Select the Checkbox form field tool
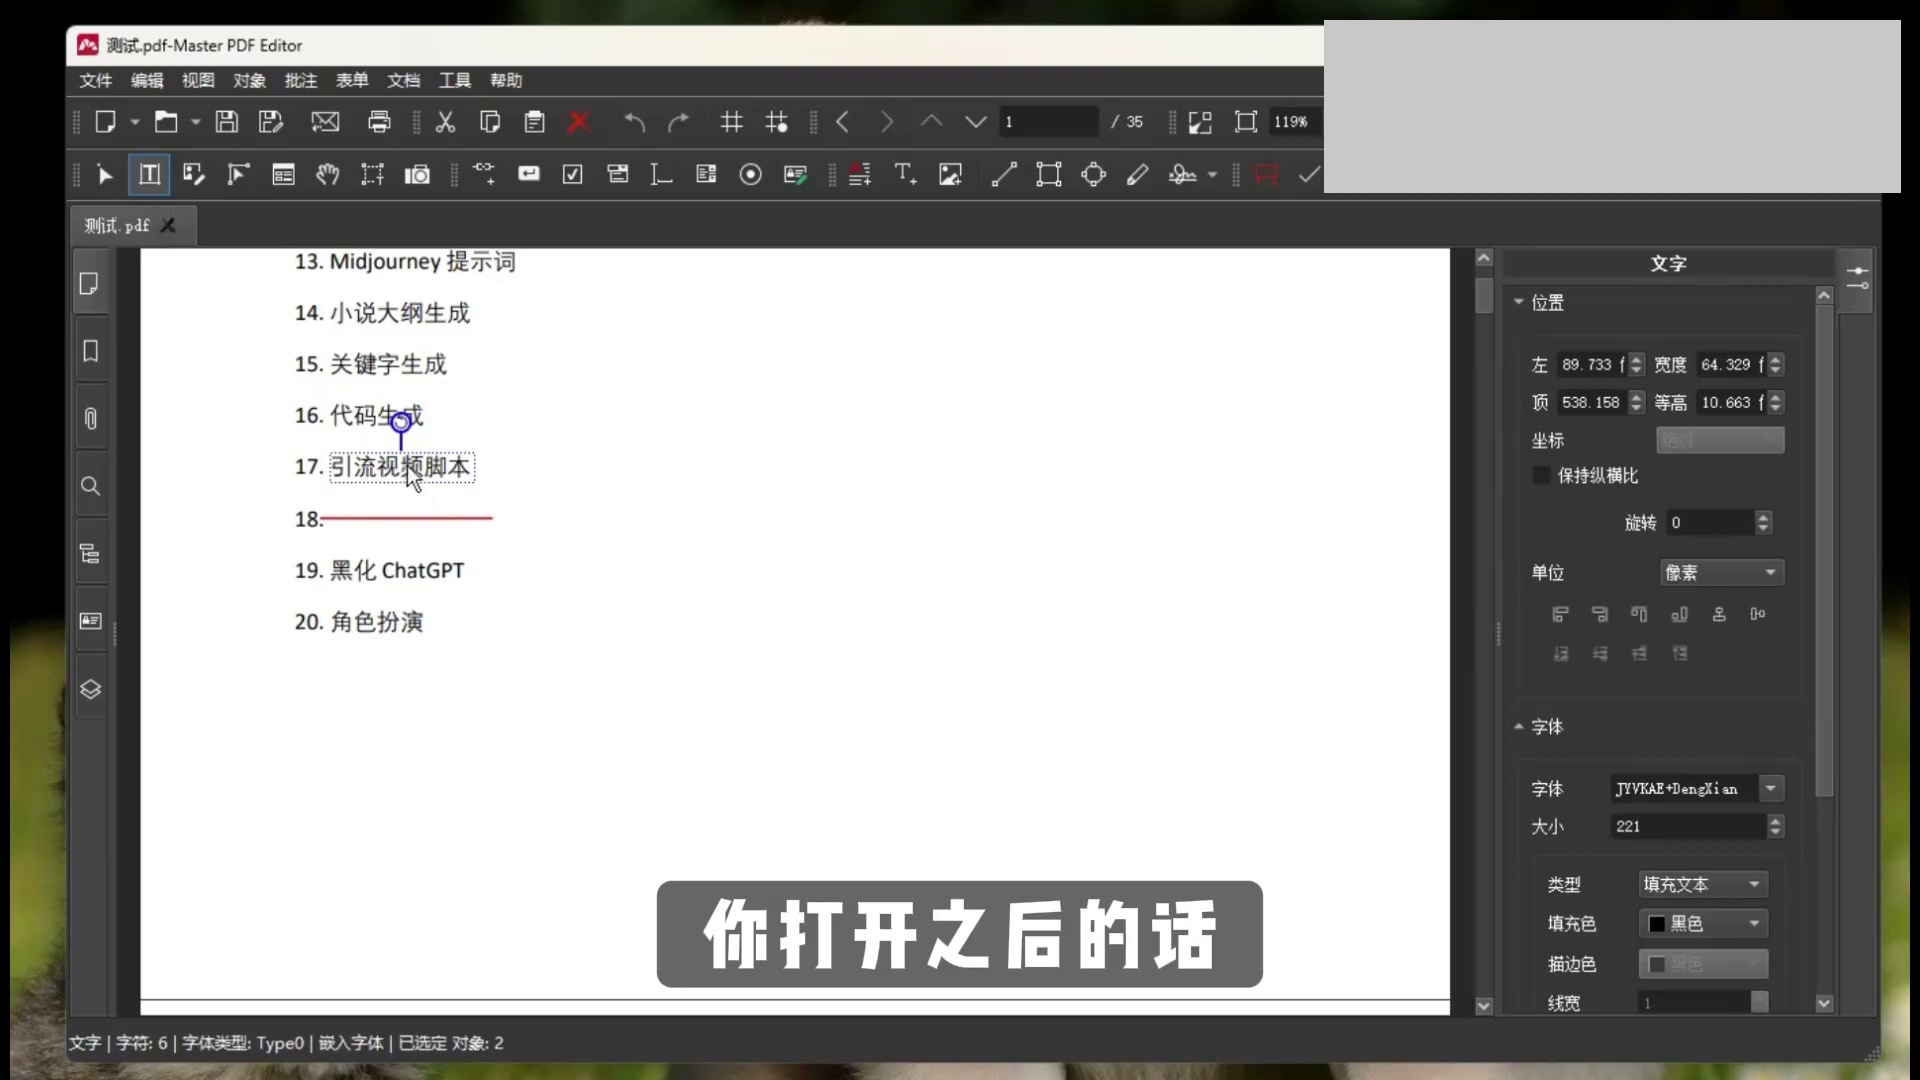 tap(572, 174)
